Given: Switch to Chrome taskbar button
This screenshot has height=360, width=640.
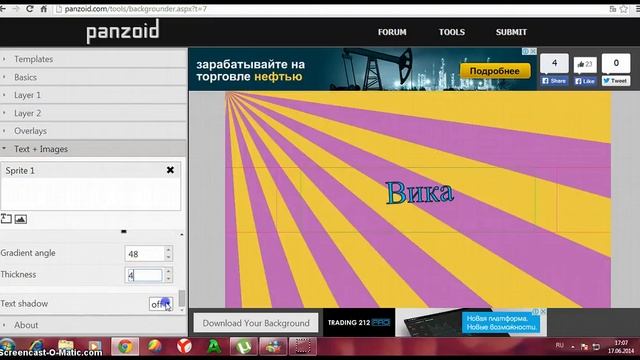Looking at the screenshot, I should [125, 346].
